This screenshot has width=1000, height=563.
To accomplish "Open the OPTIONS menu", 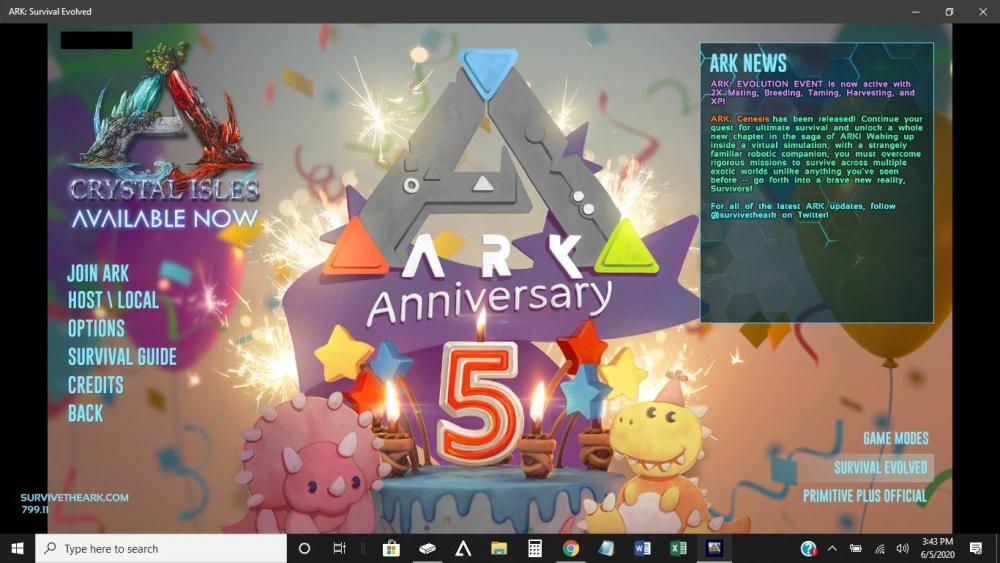I will coord(96,328).
